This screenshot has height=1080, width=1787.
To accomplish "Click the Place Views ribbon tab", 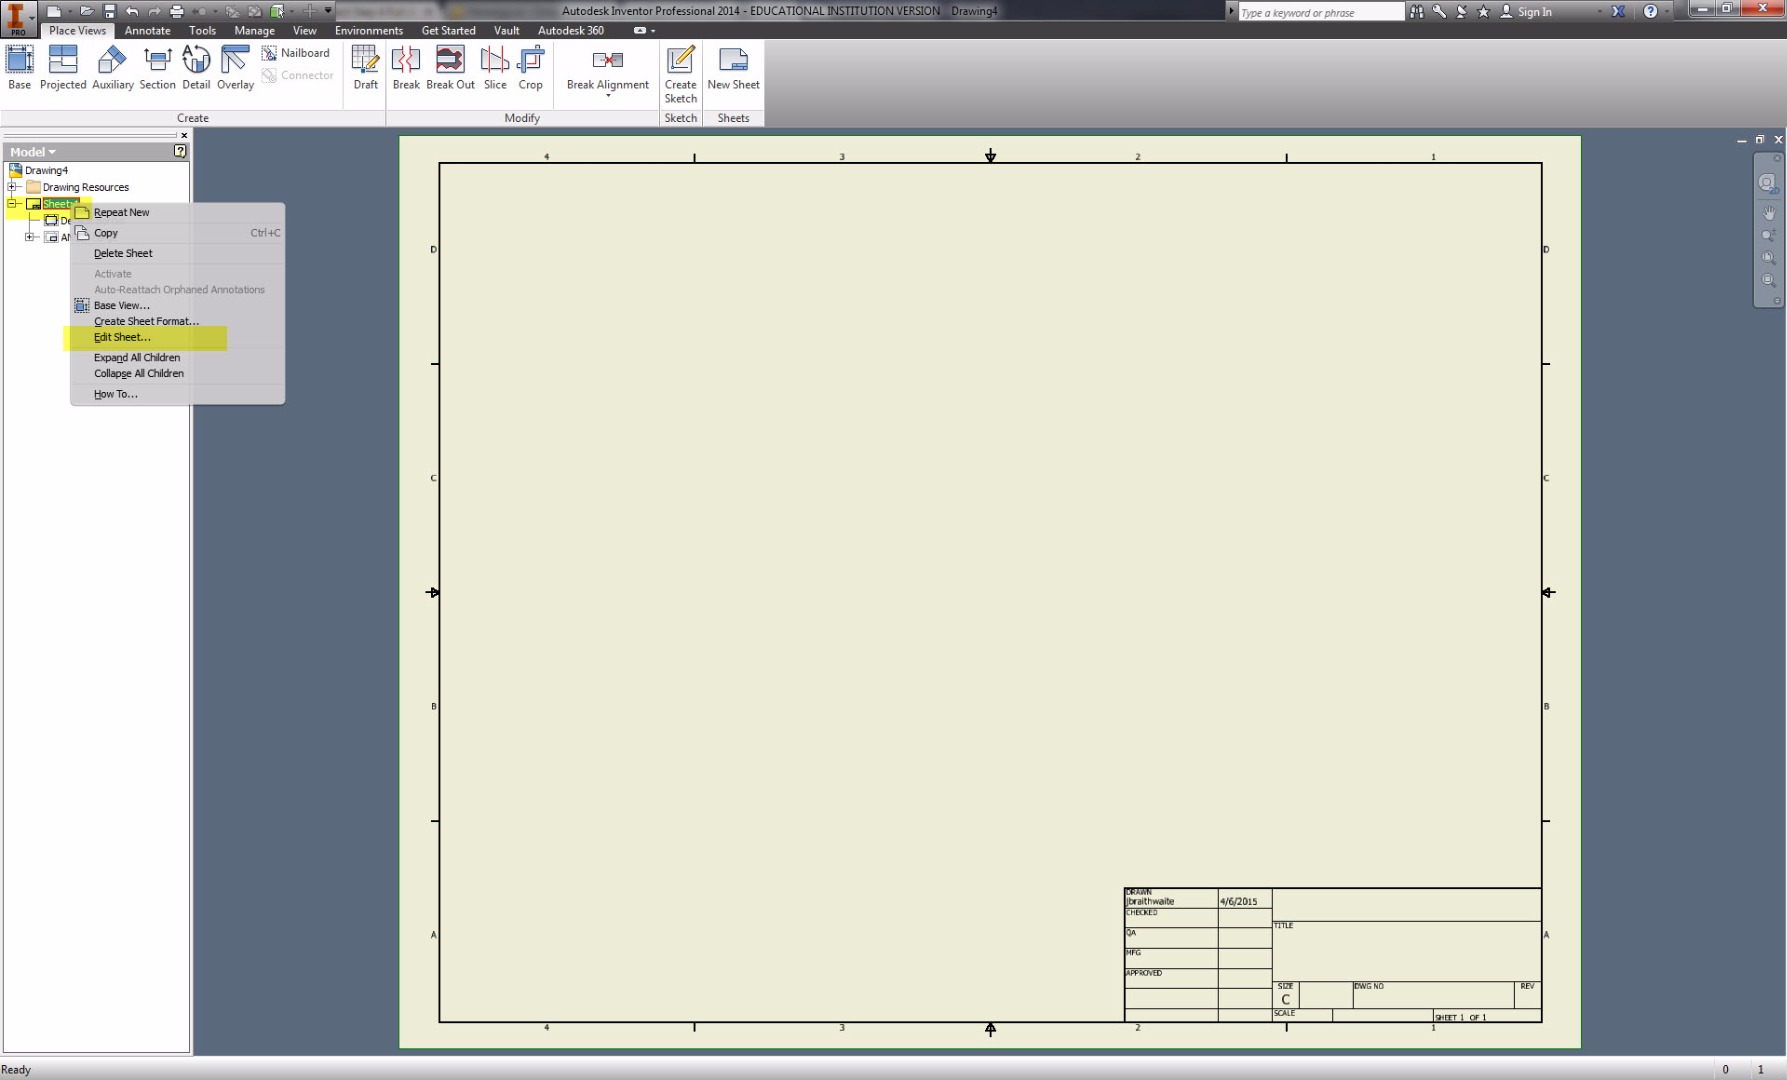I will coord(77,31).
